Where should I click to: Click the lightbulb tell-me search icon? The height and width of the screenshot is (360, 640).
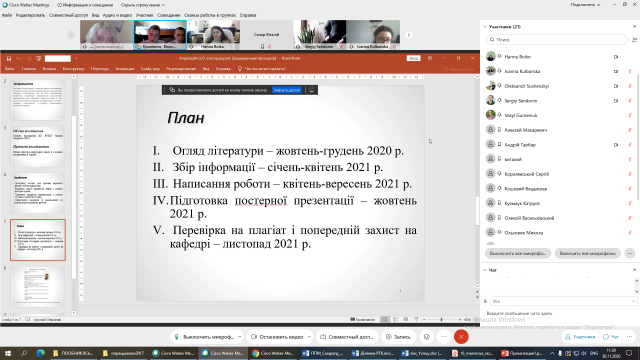(240, 69)
